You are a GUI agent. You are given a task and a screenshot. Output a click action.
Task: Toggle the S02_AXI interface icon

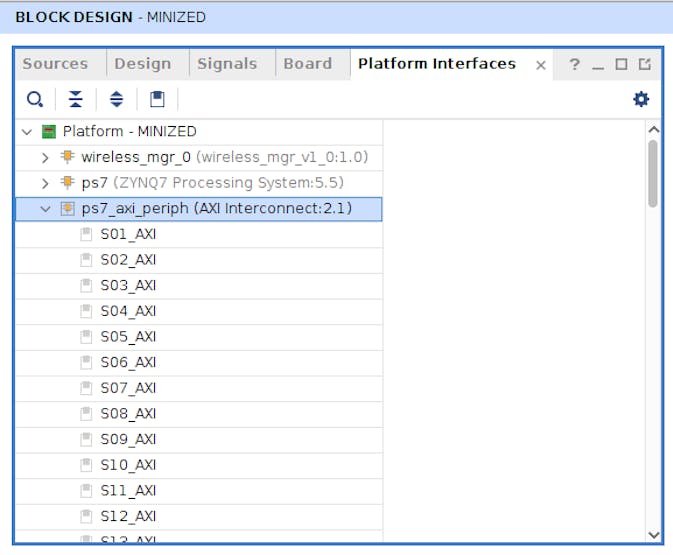(x=86, y=260)
